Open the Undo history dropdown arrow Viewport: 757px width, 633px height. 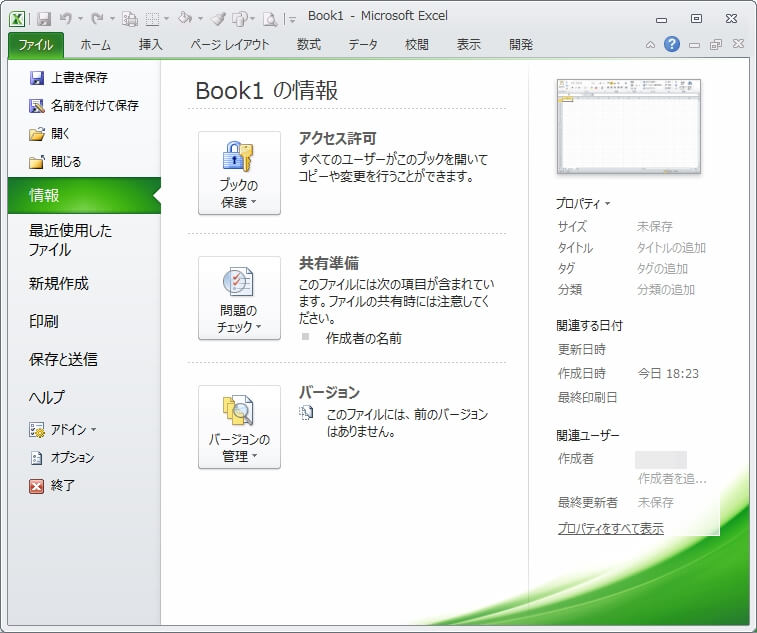[x=81, y=19]
